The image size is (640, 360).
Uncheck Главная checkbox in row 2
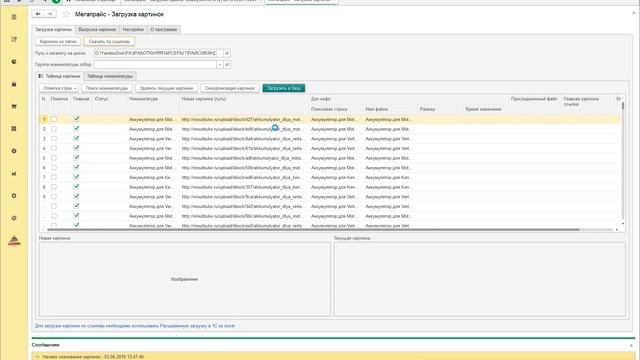76,129
